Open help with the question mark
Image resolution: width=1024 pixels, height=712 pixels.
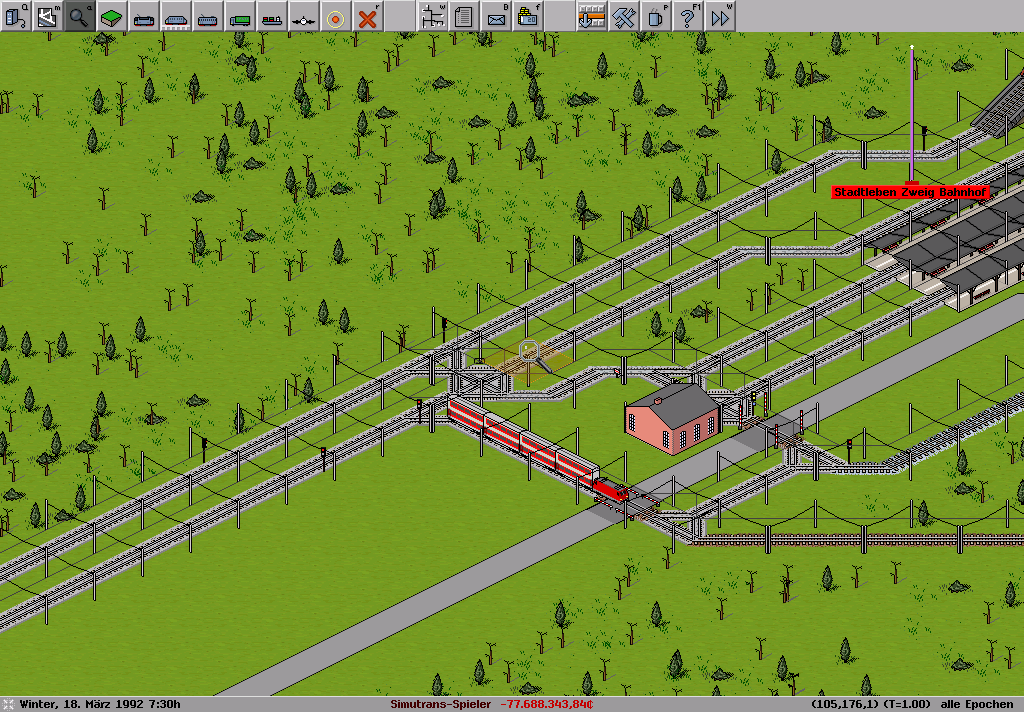tap(687, 16)
